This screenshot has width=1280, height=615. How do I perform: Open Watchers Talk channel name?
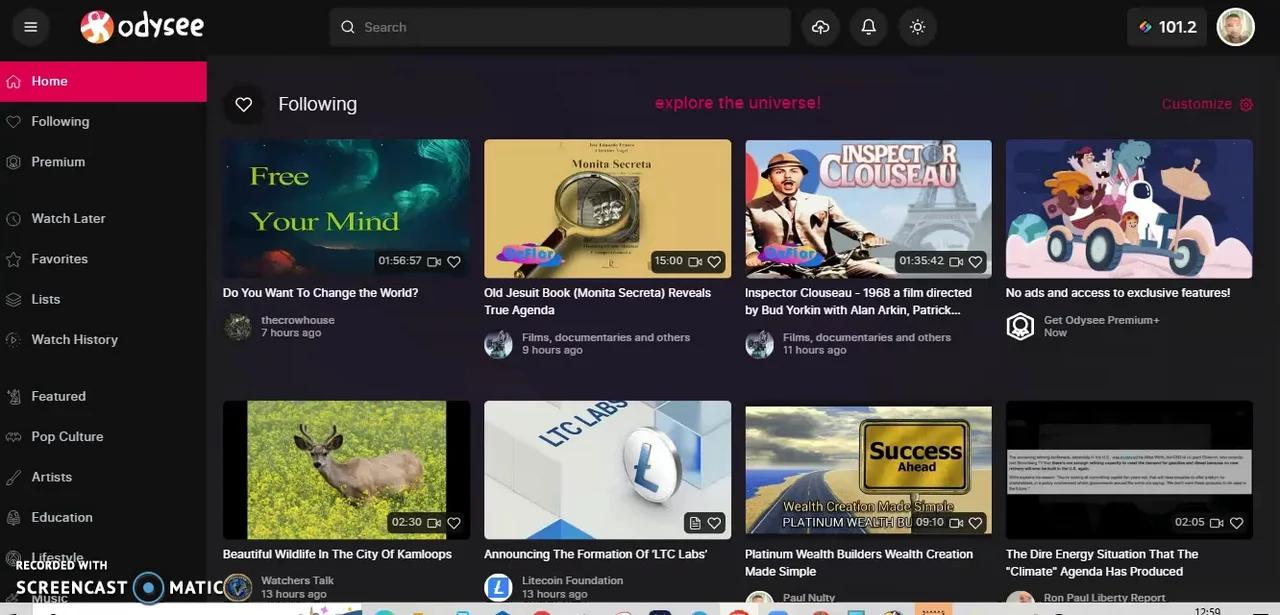(x=297, y=580)
